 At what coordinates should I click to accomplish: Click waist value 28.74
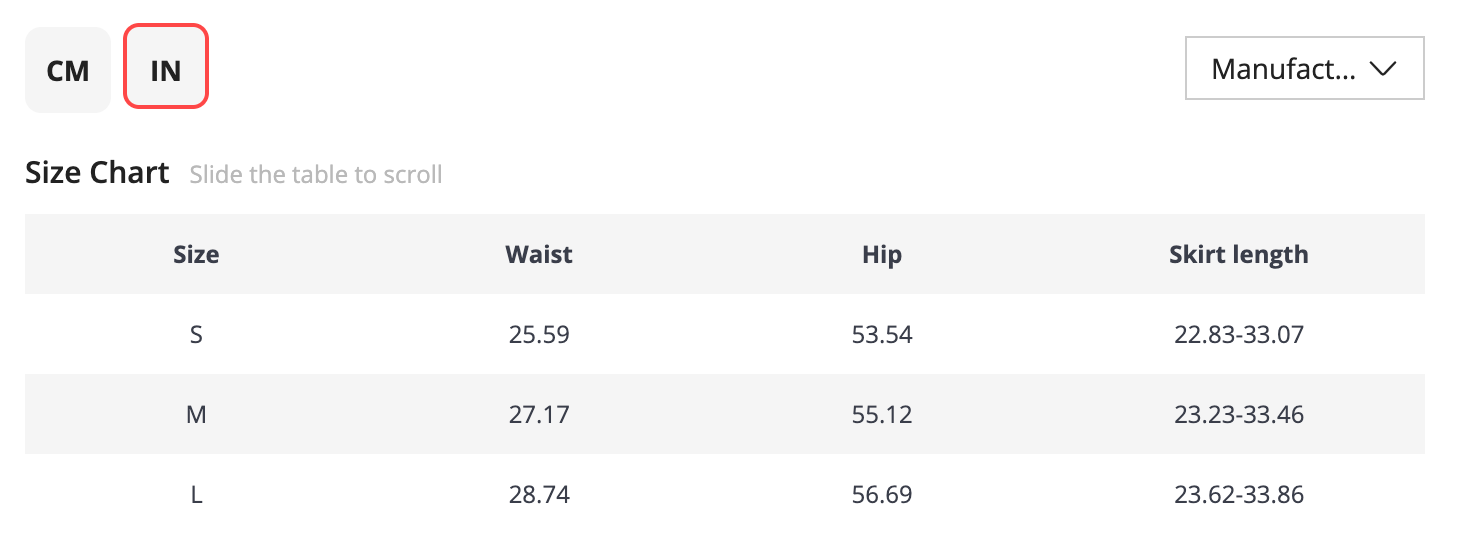(x=539, y=494)
